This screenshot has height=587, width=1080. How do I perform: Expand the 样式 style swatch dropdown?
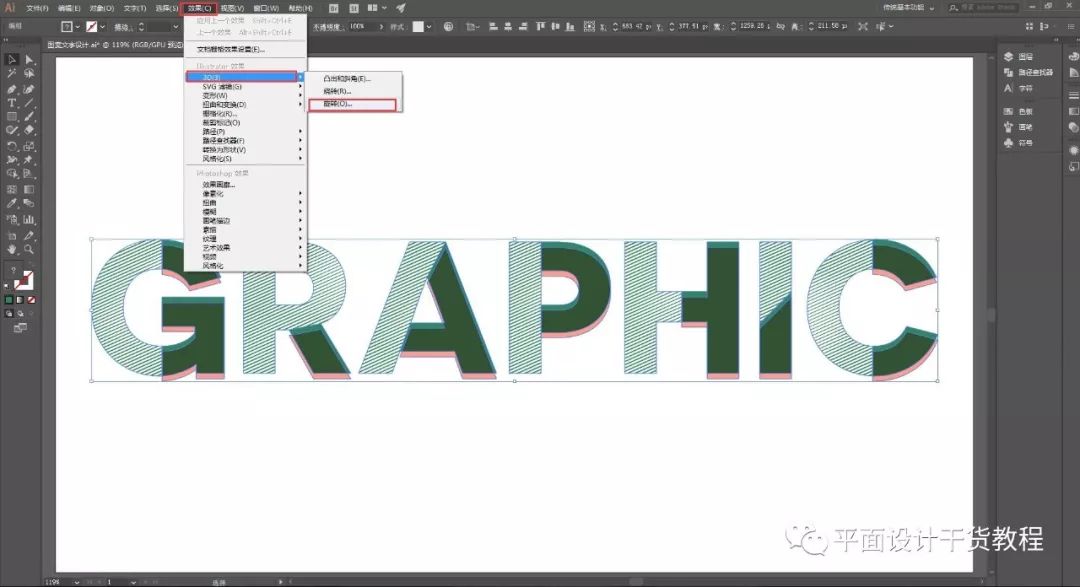pyautogui.click(x=429, y=27)
